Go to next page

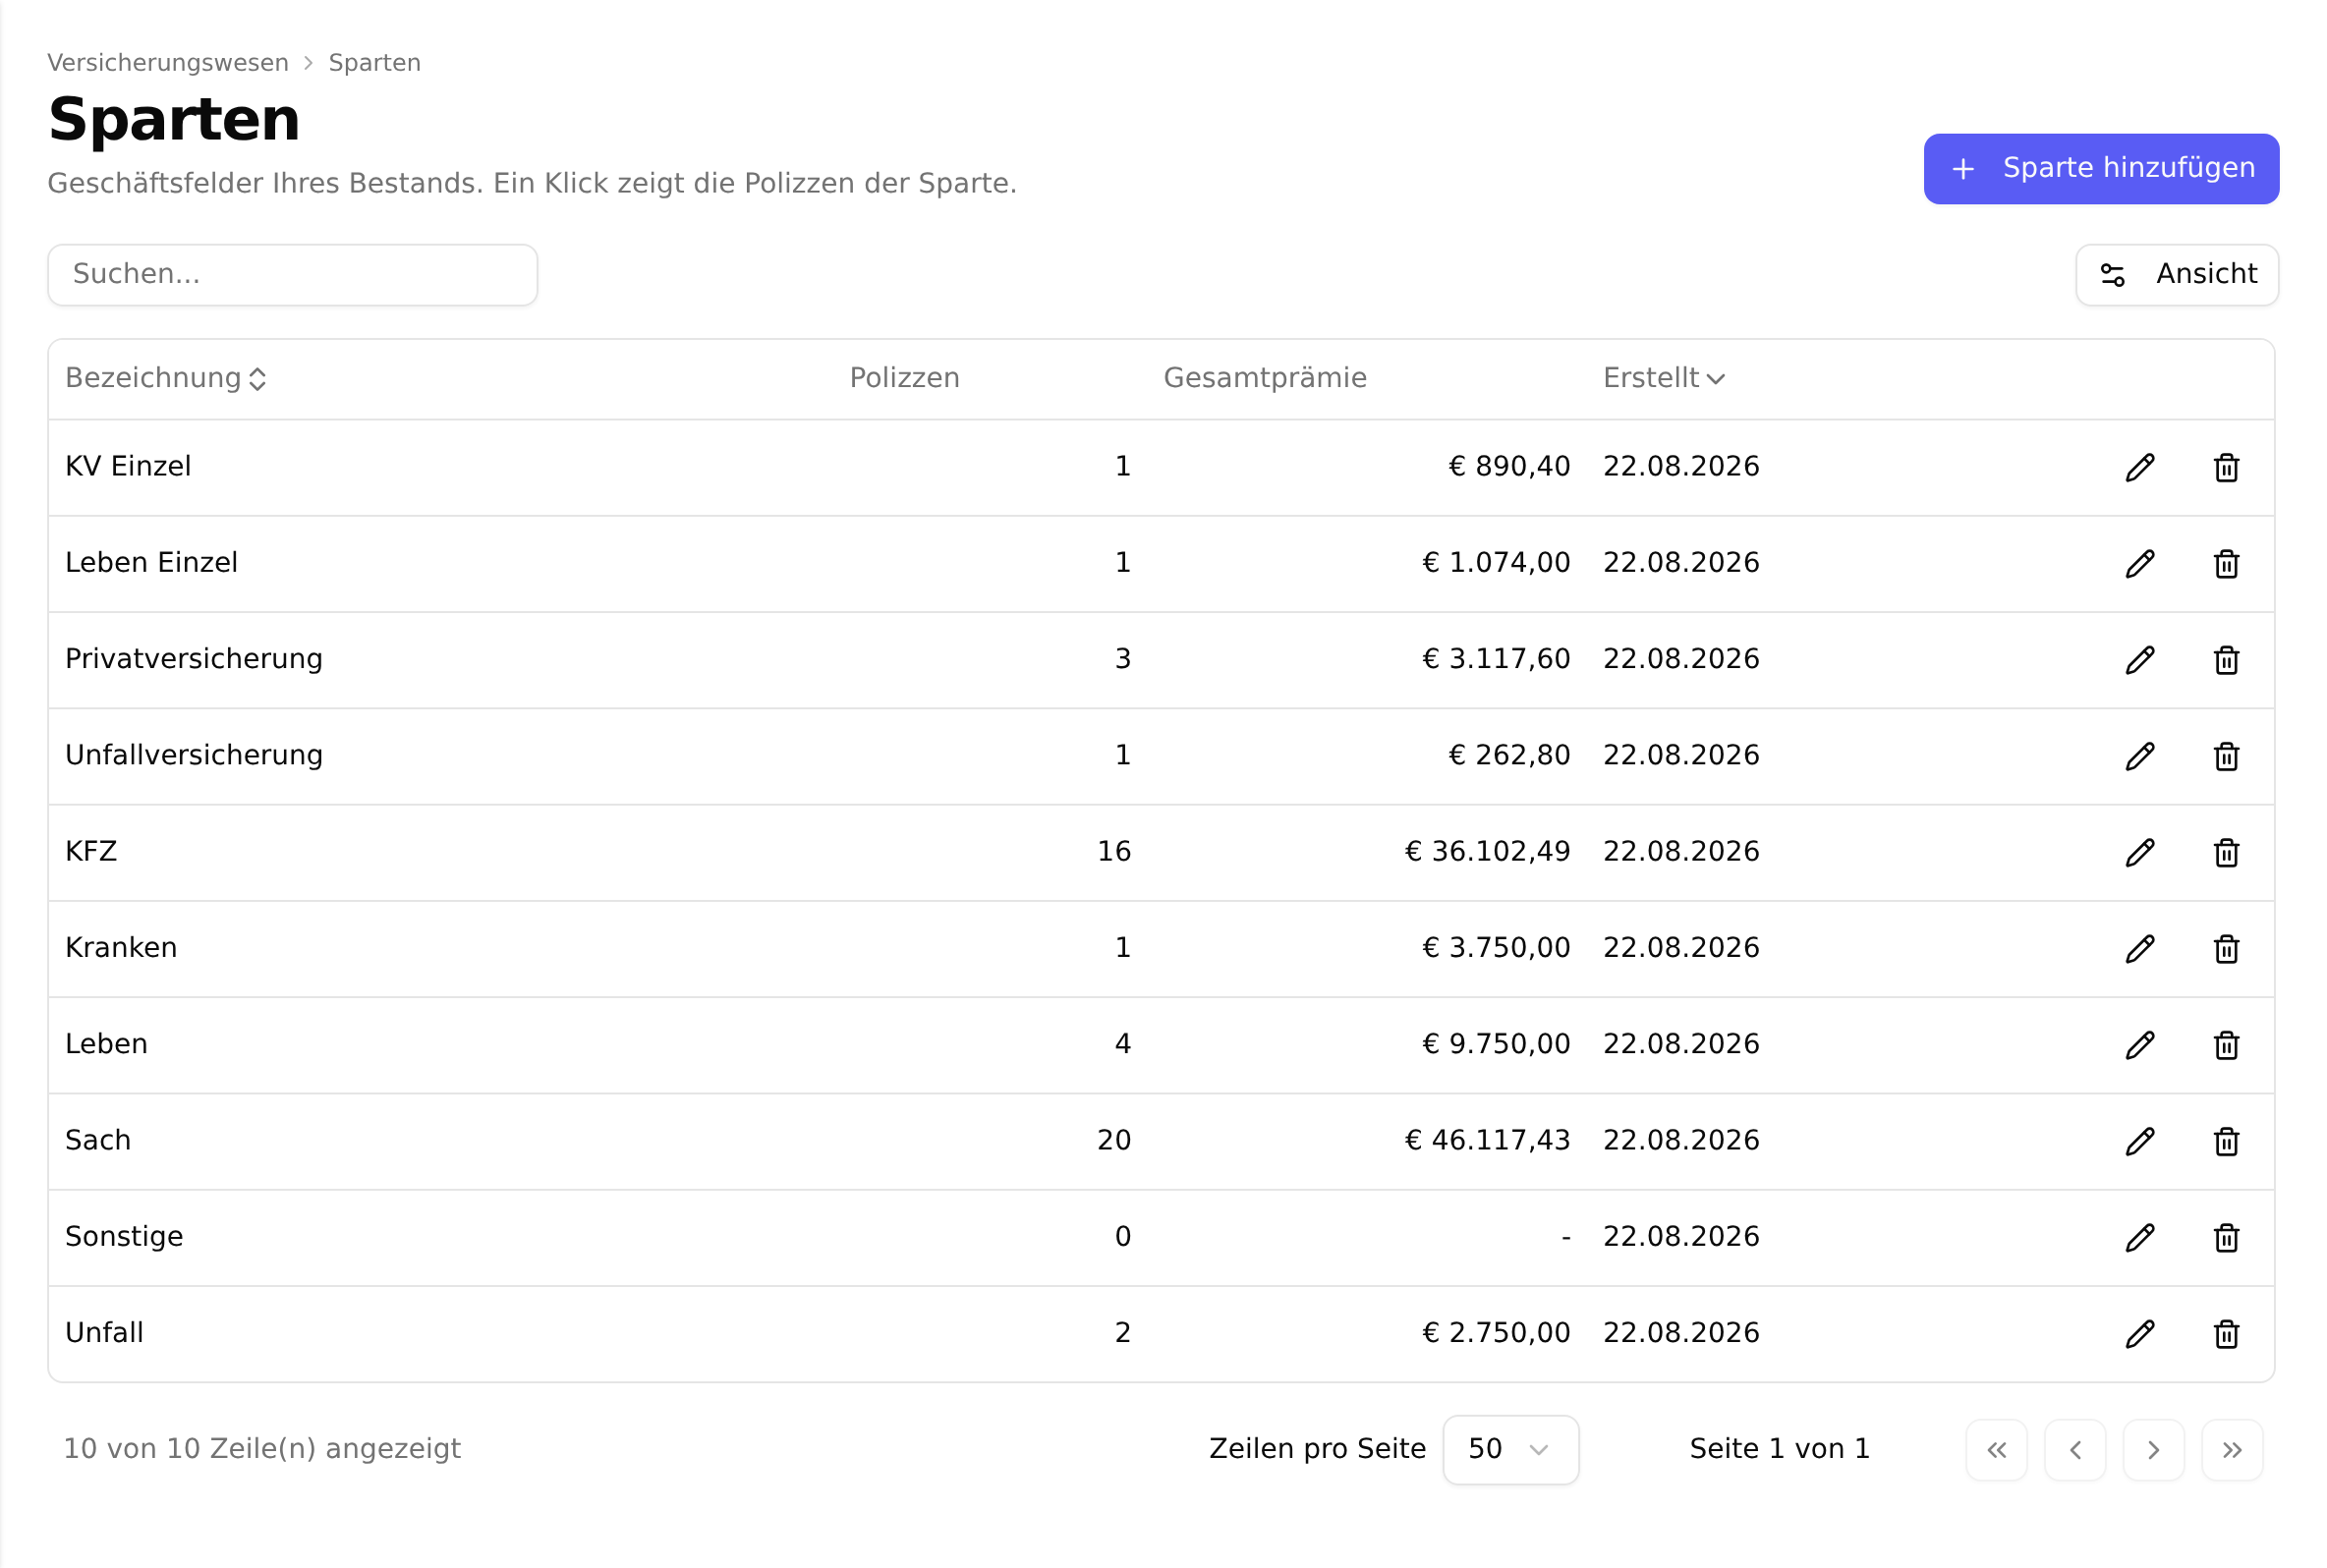[x=2153, y=1450]
